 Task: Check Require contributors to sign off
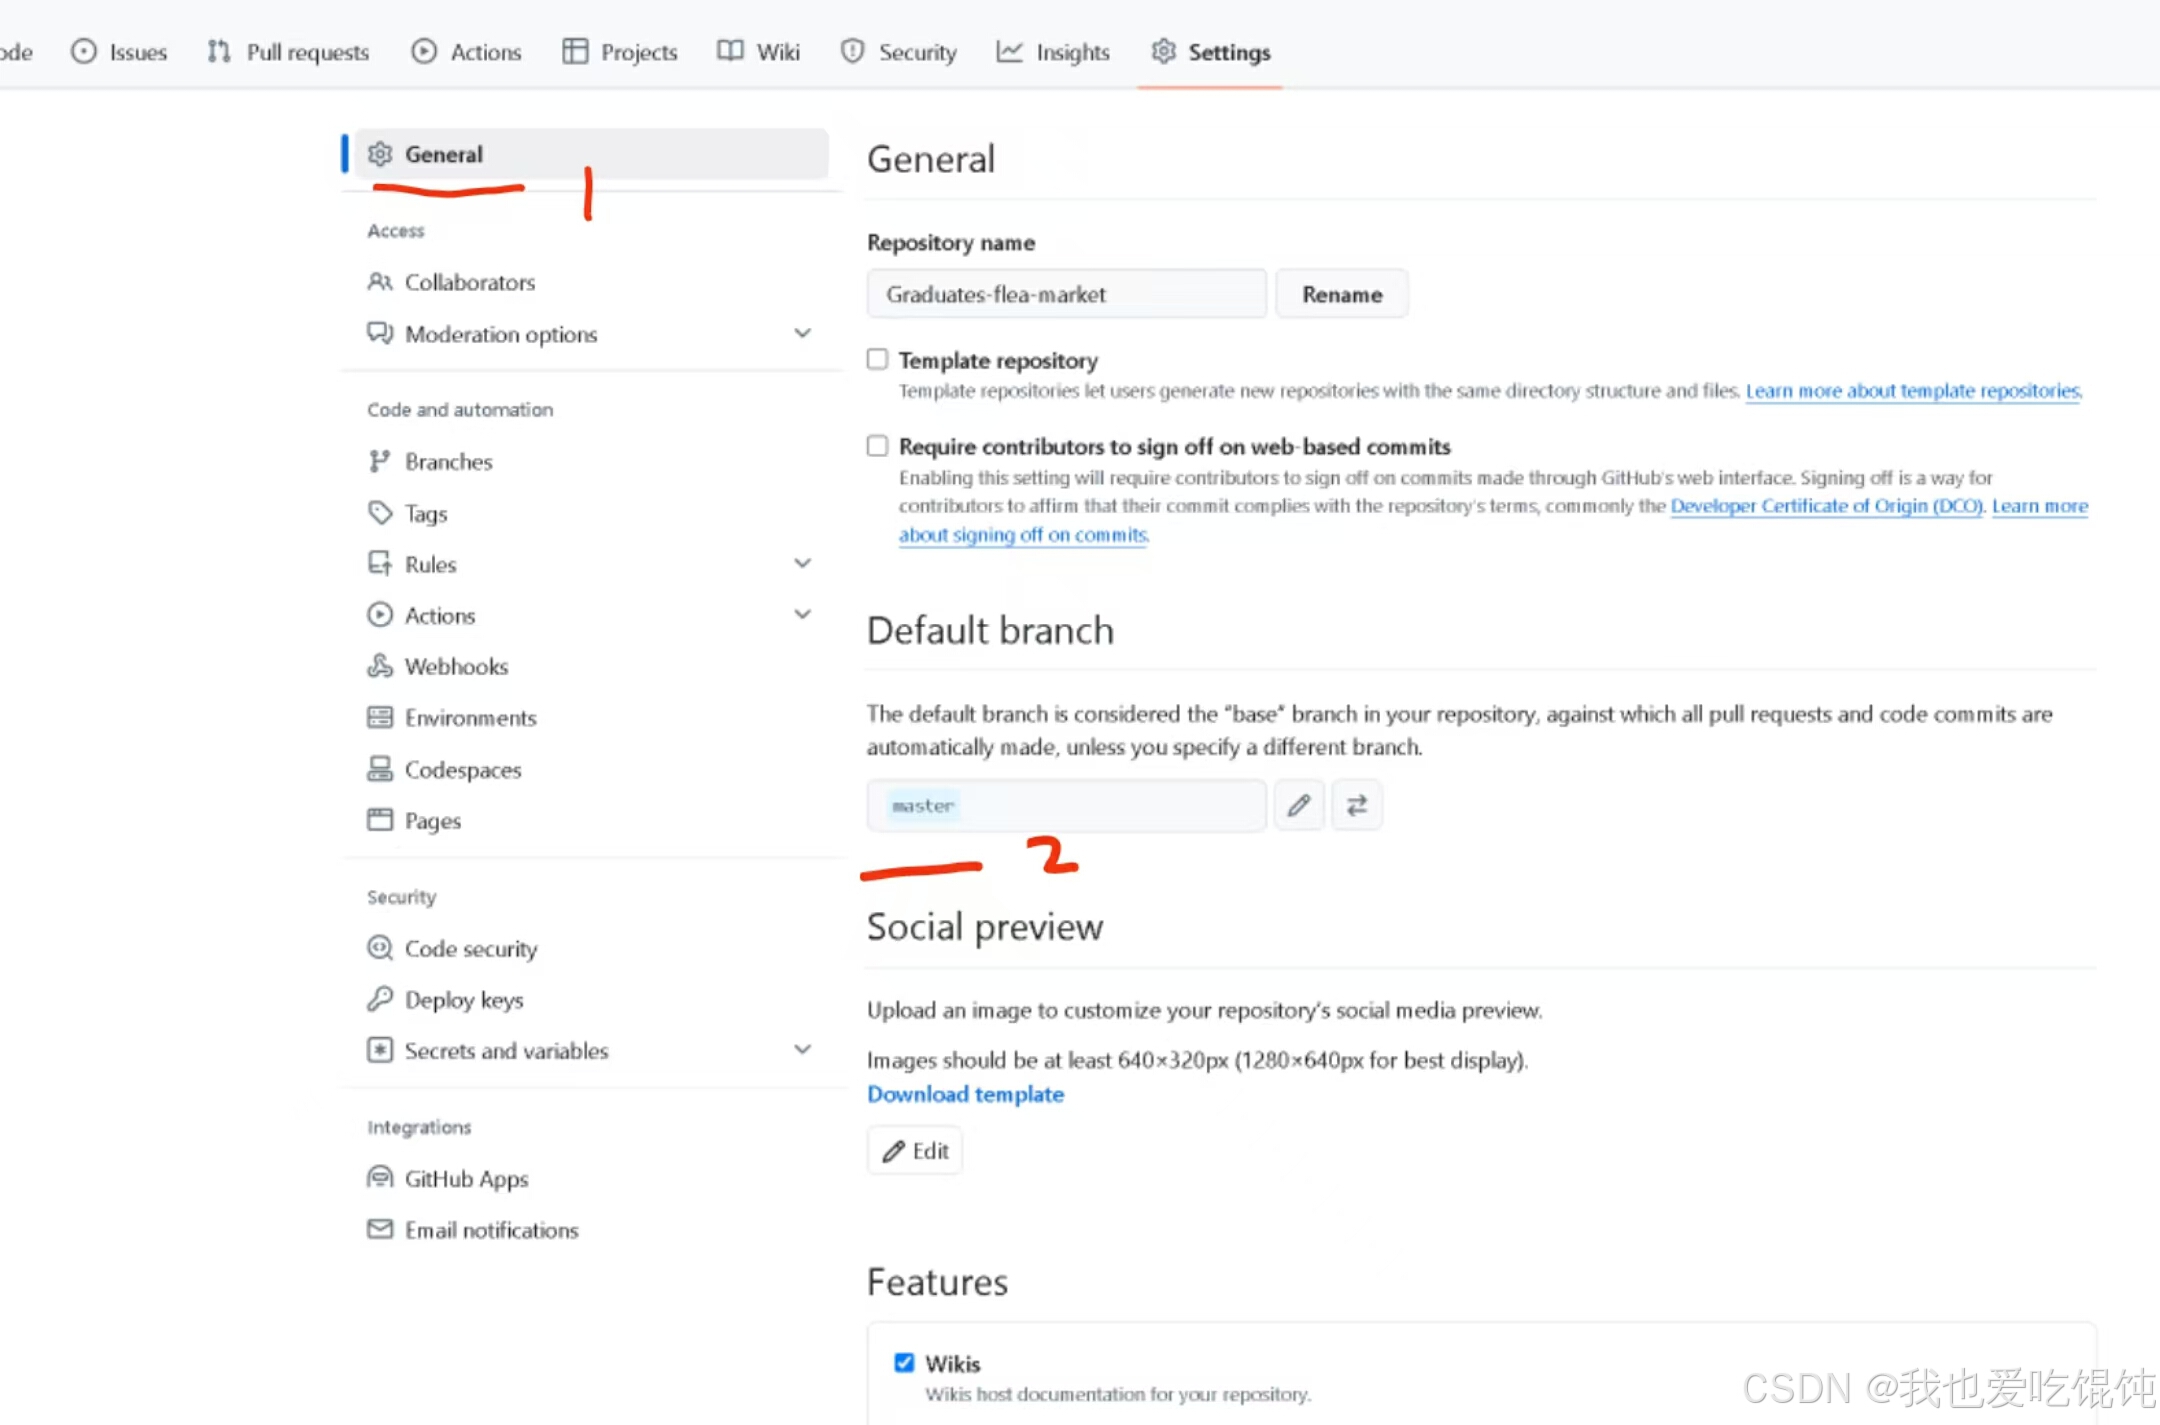tap(876, 445)
